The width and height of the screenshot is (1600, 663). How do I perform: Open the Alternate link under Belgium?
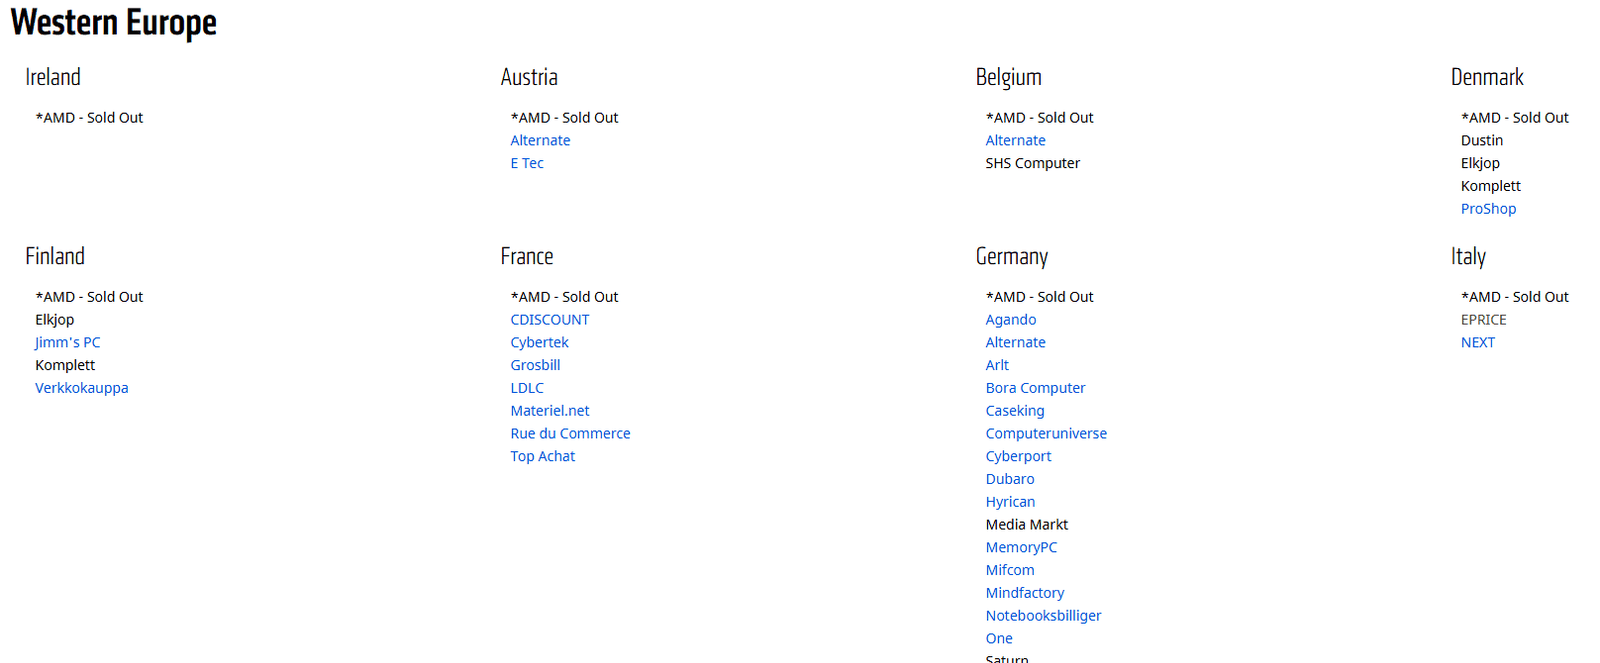tap(1015, 141)
